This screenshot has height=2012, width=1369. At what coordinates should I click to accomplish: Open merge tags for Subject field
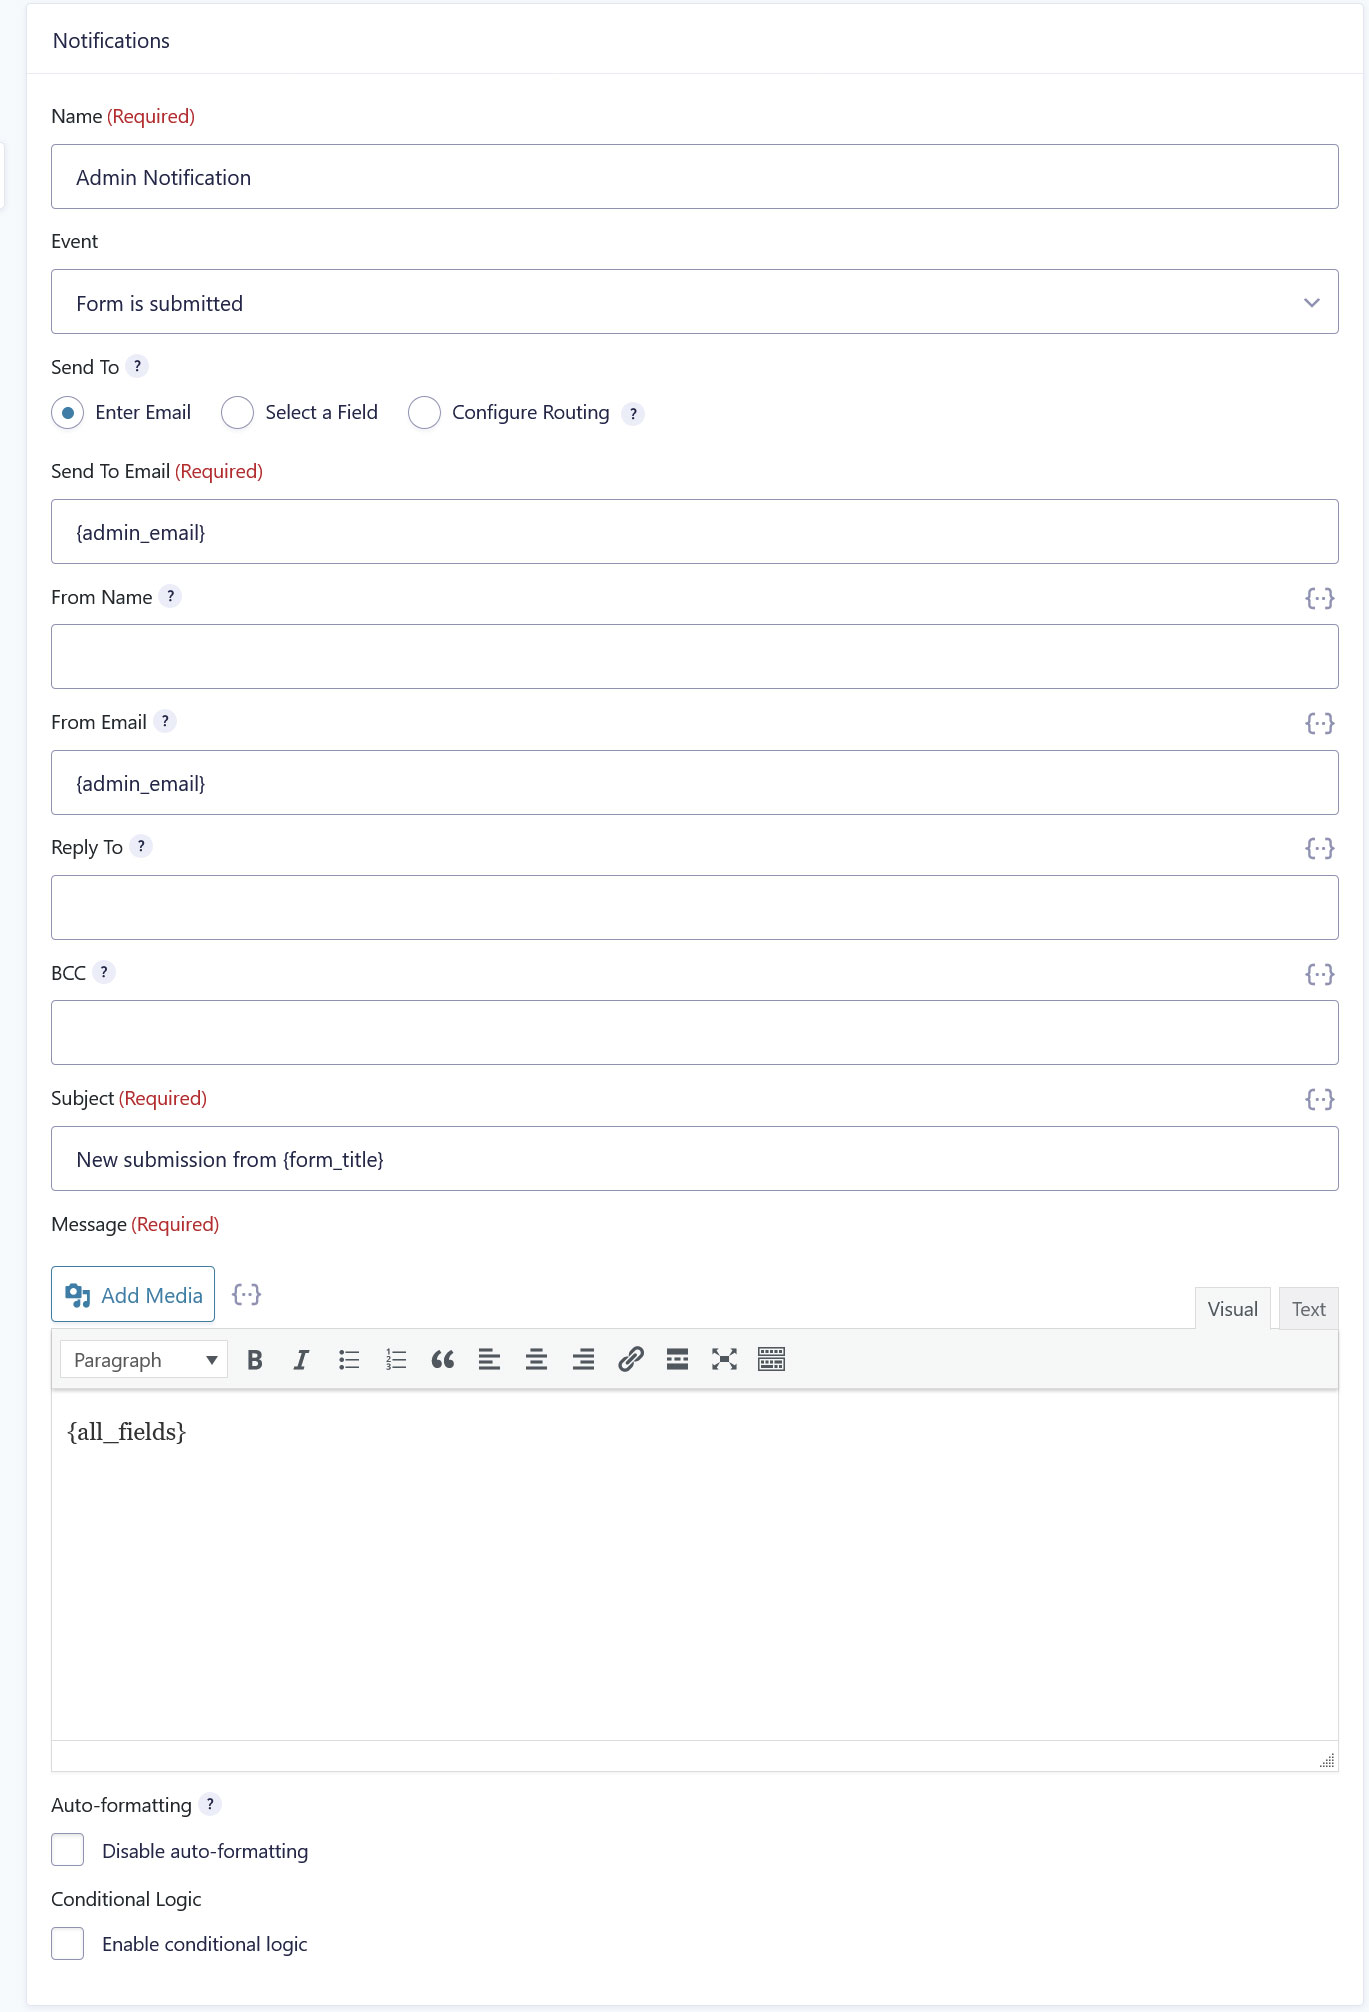[x=1319, y=1100]
